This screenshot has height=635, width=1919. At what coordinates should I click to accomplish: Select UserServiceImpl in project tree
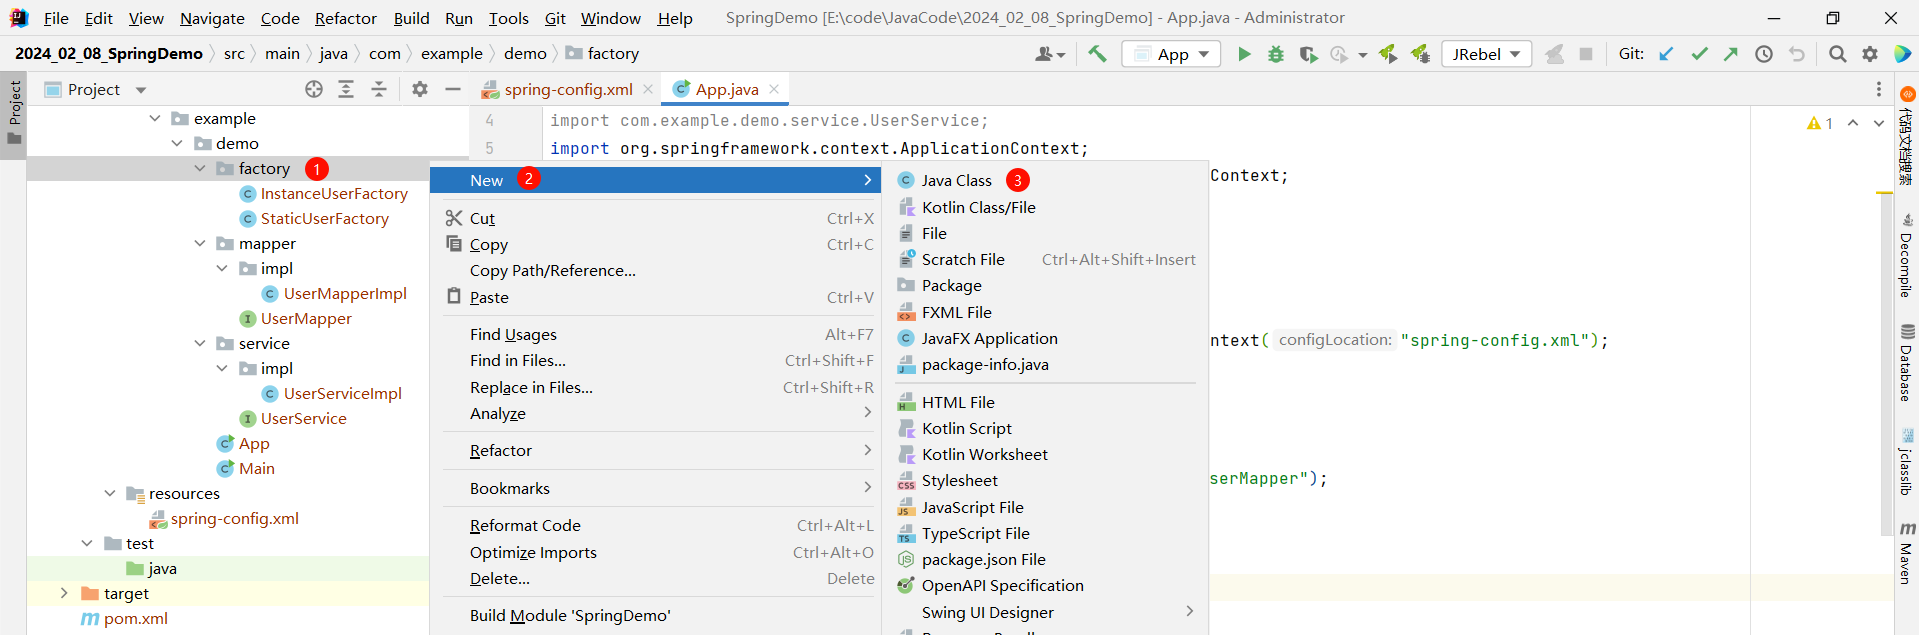coord(342,393)
